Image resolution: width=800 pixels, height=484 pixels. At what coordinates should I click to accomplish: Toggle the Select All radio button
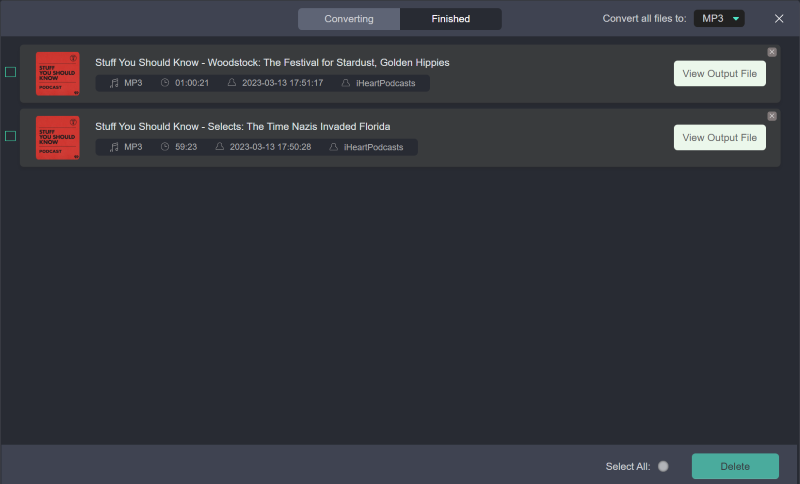pos(663,466)
